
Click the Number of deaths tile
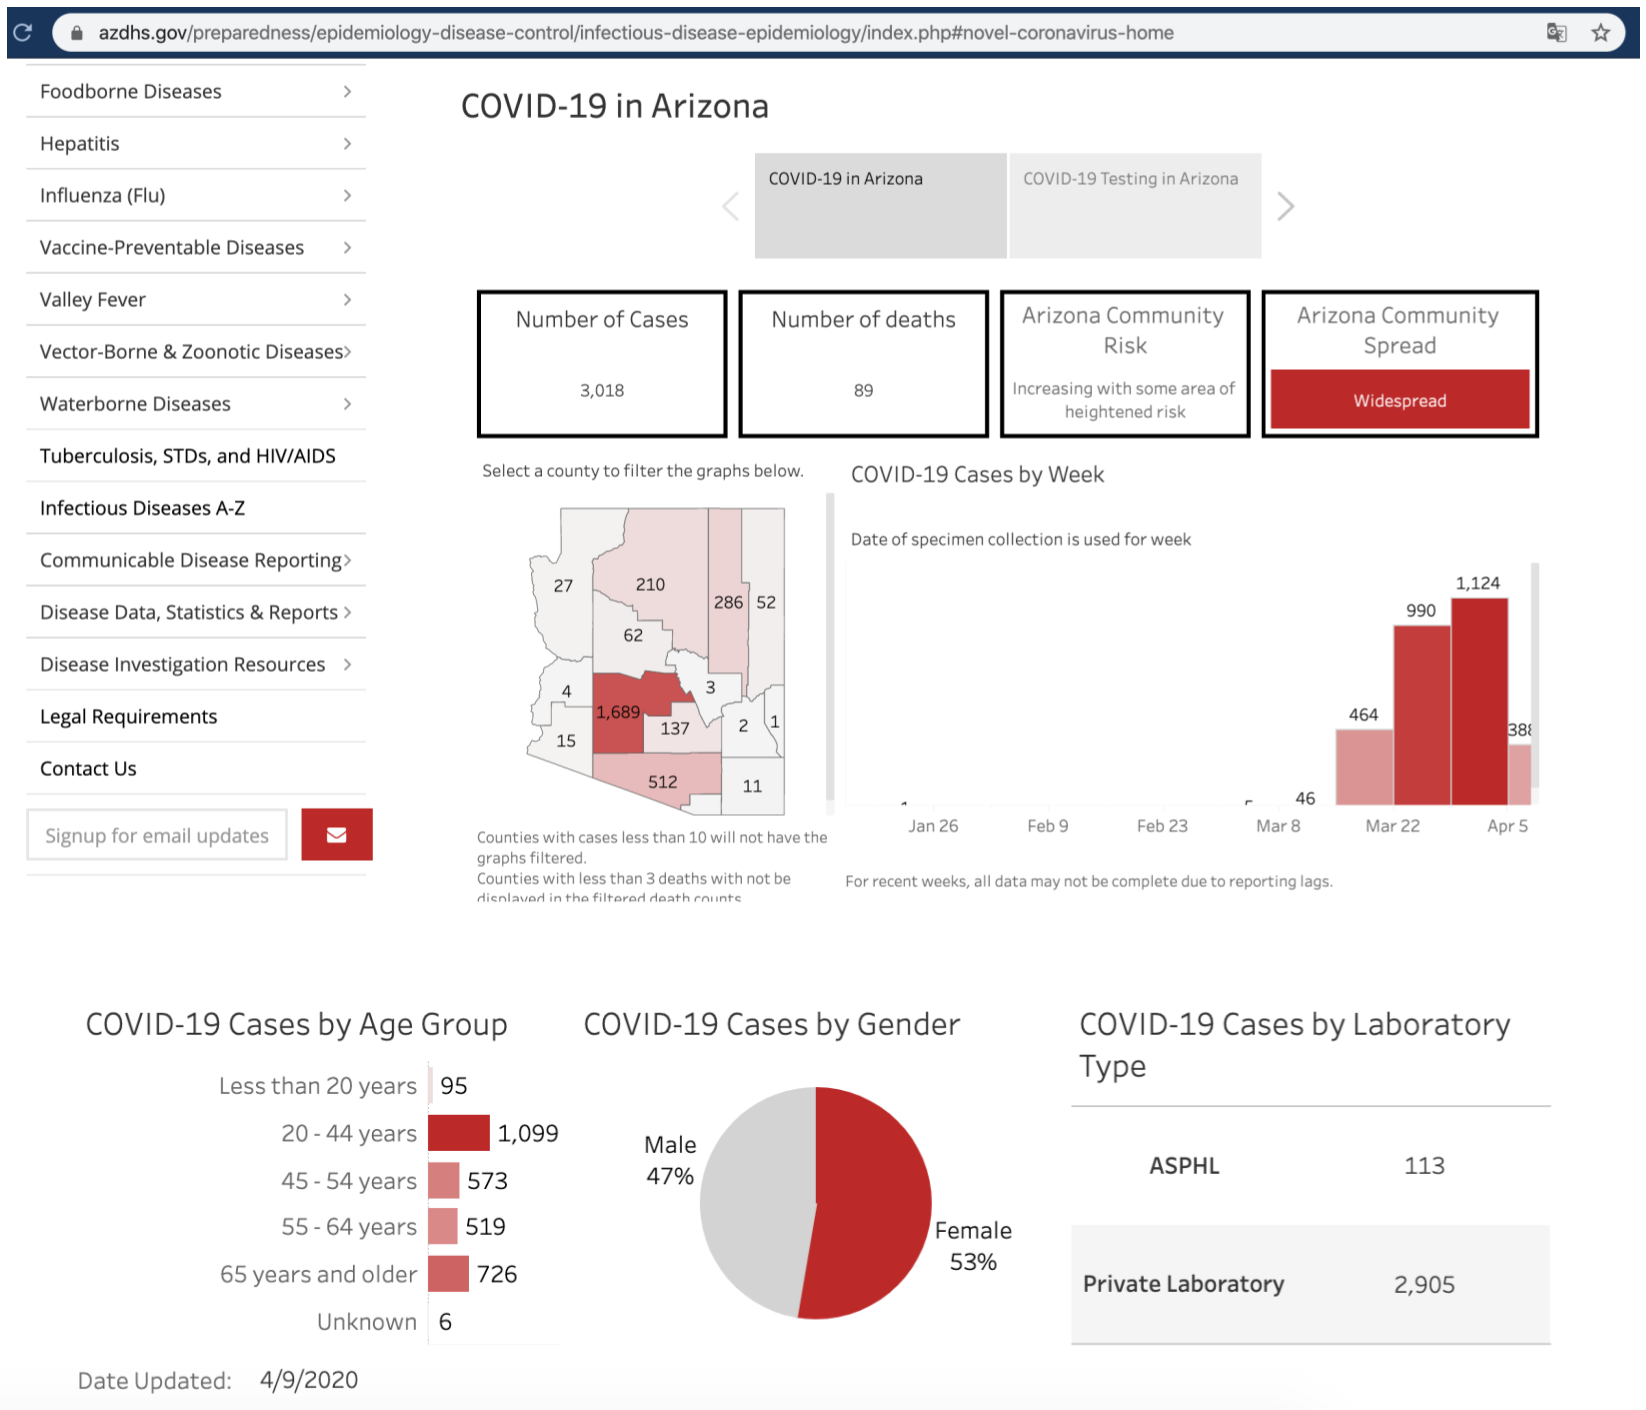(x=864, y=363)
